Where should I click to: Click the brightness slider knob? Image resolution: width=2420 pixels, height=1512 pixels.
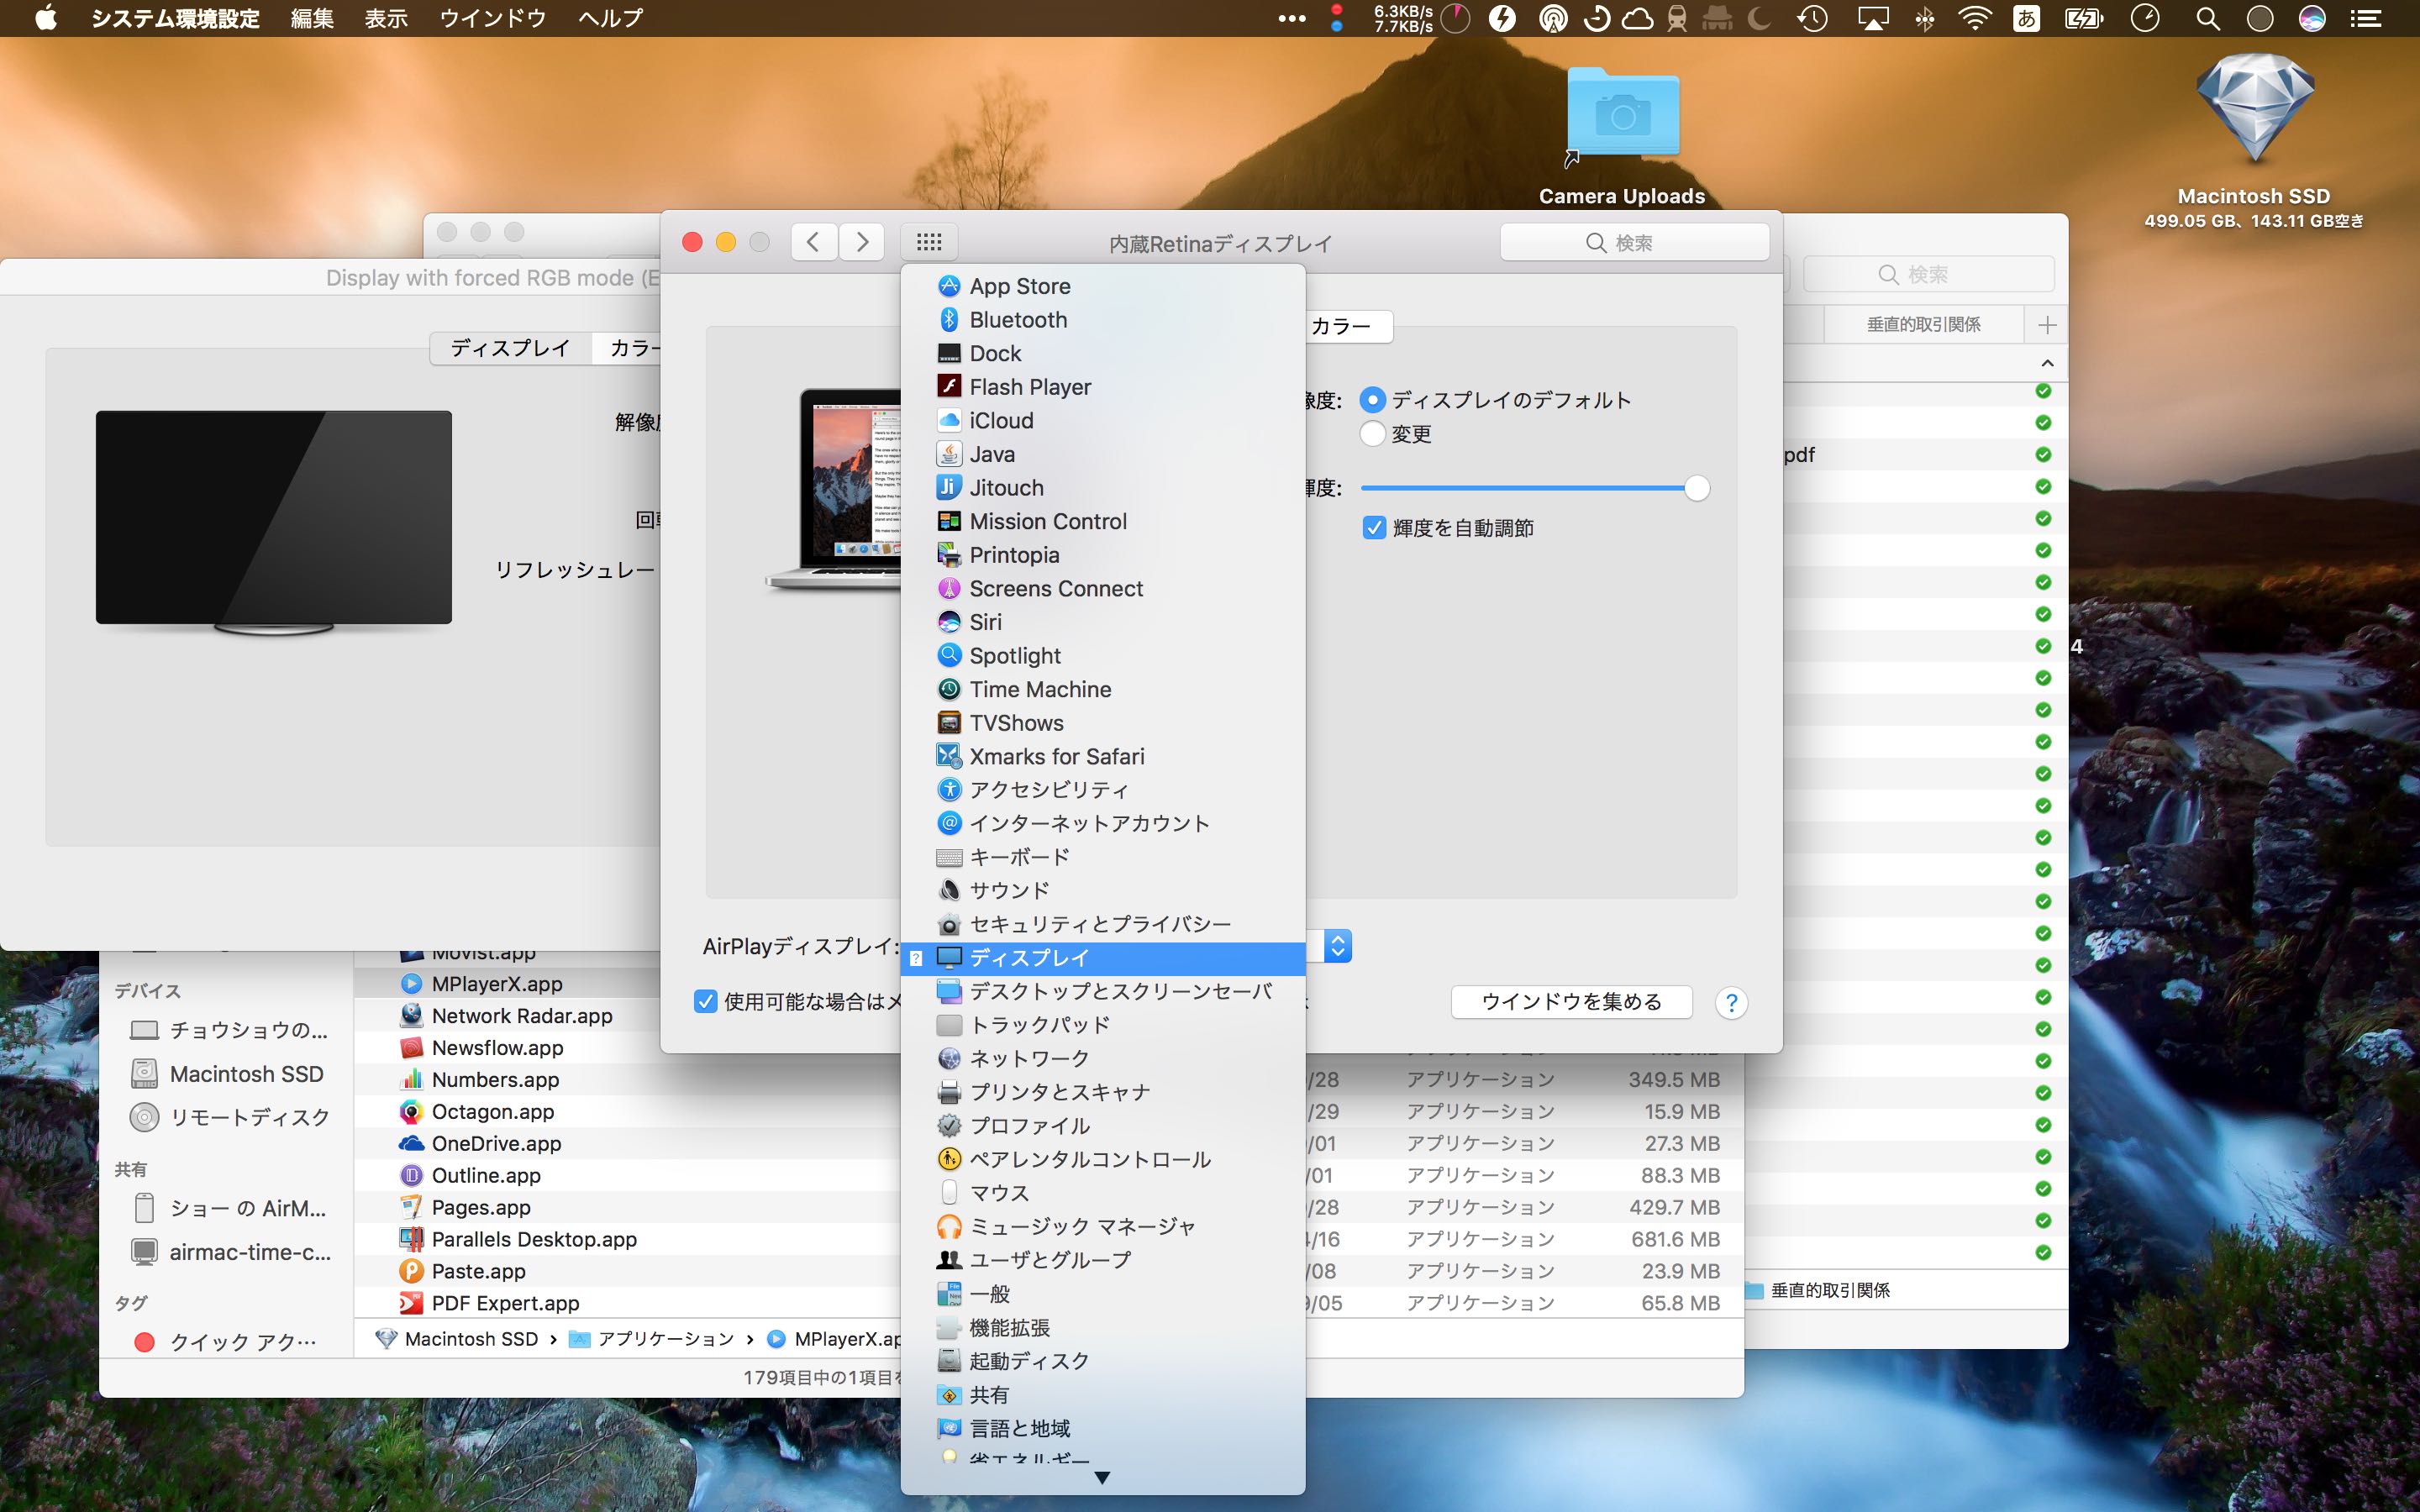(x=1696, y=488)
